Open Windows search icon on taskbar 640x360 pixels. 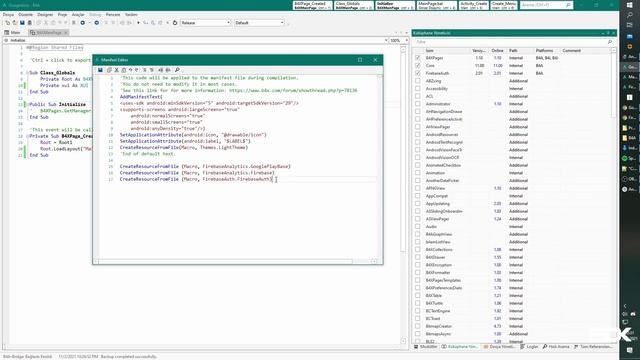629,15
